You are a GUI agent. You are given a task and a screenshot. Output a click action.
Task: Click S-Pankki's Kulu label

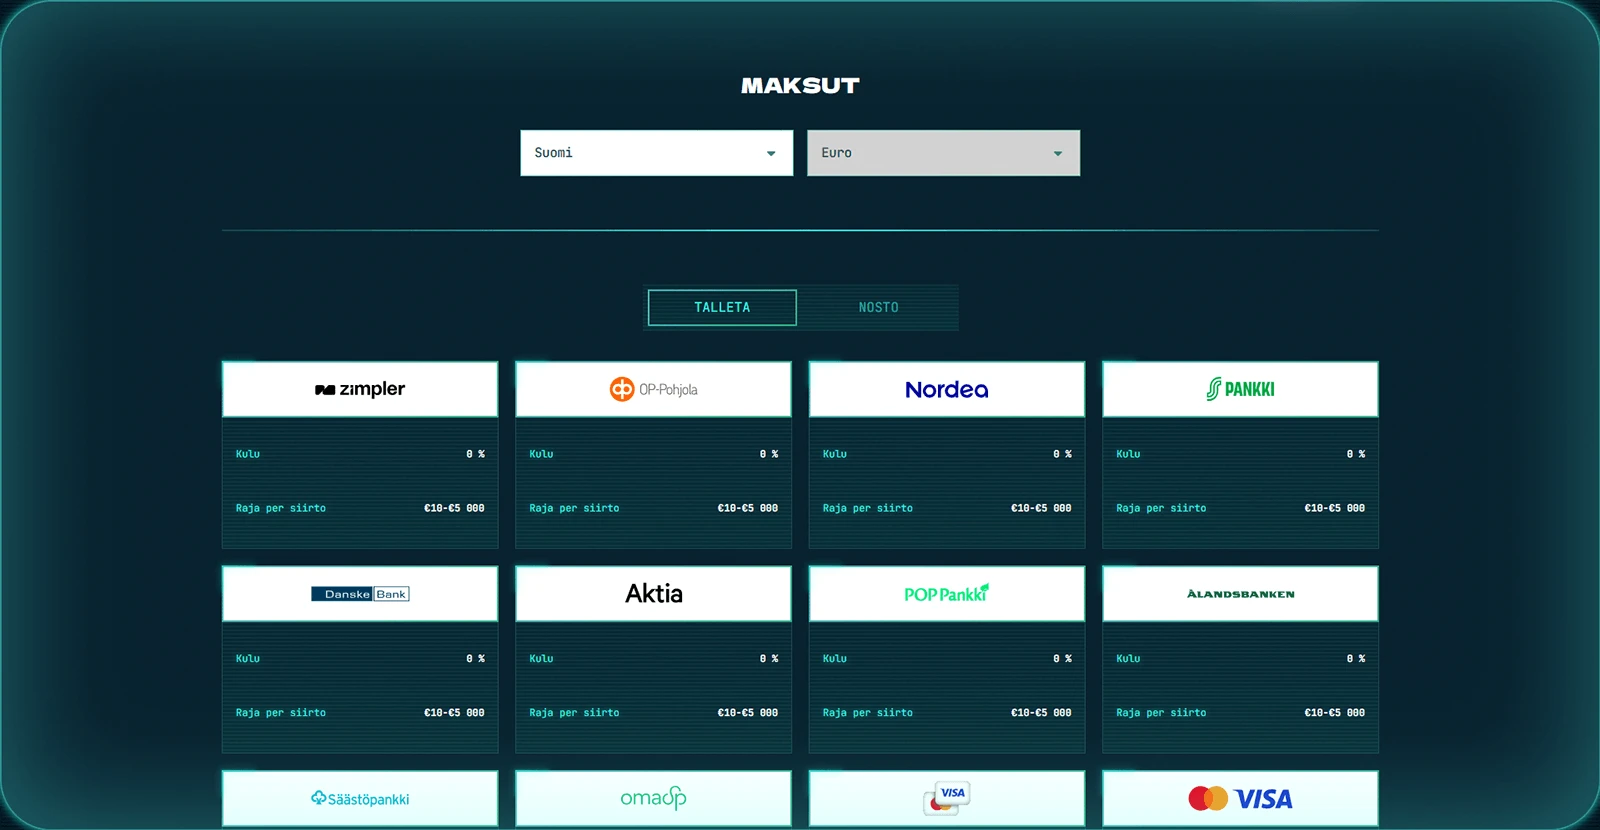(x=1128, y=454)
